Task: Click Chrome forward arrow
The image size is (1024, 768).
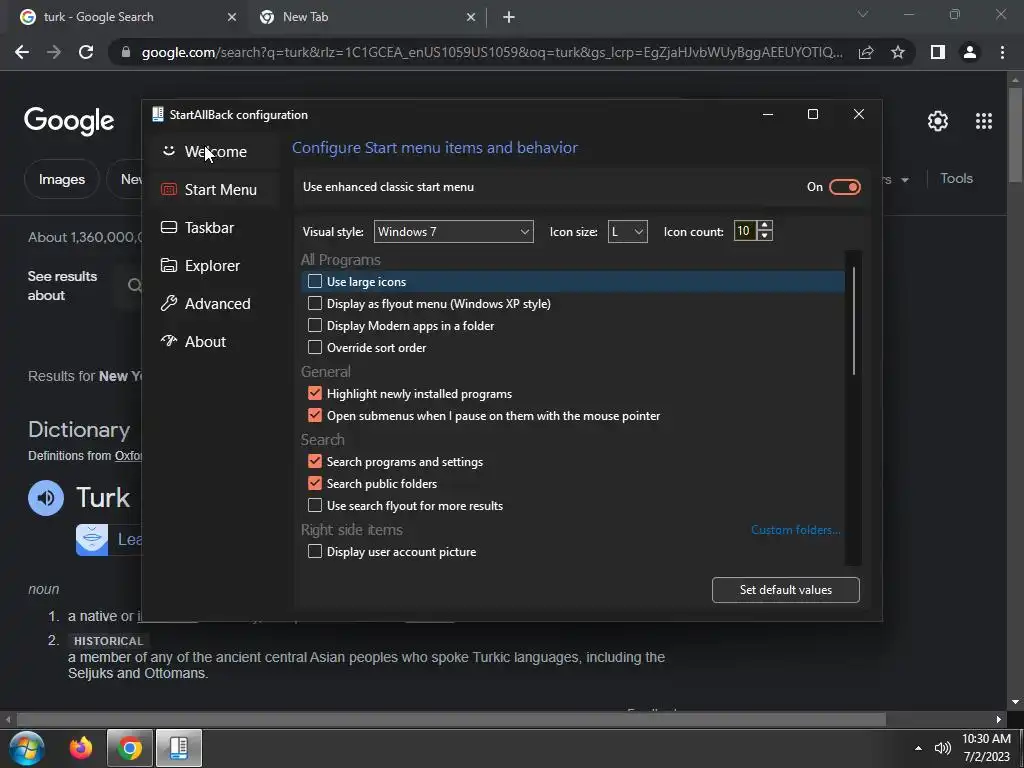Action: click(x=54, y=52)
